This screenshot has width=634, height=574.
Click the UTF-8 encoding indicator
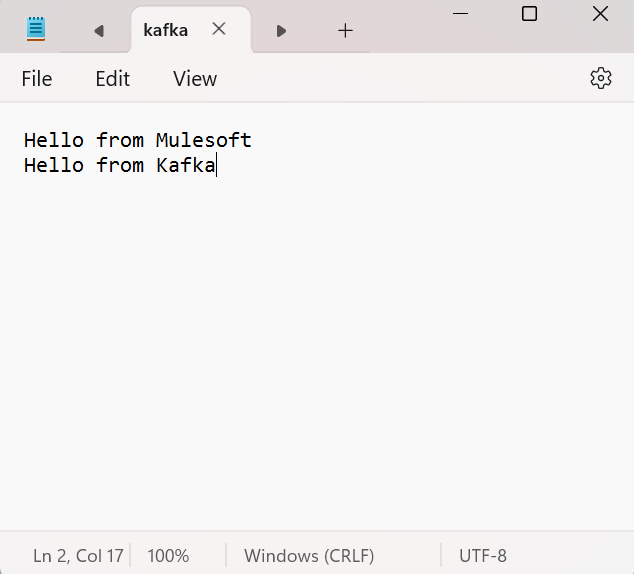[x=483, y=555]
